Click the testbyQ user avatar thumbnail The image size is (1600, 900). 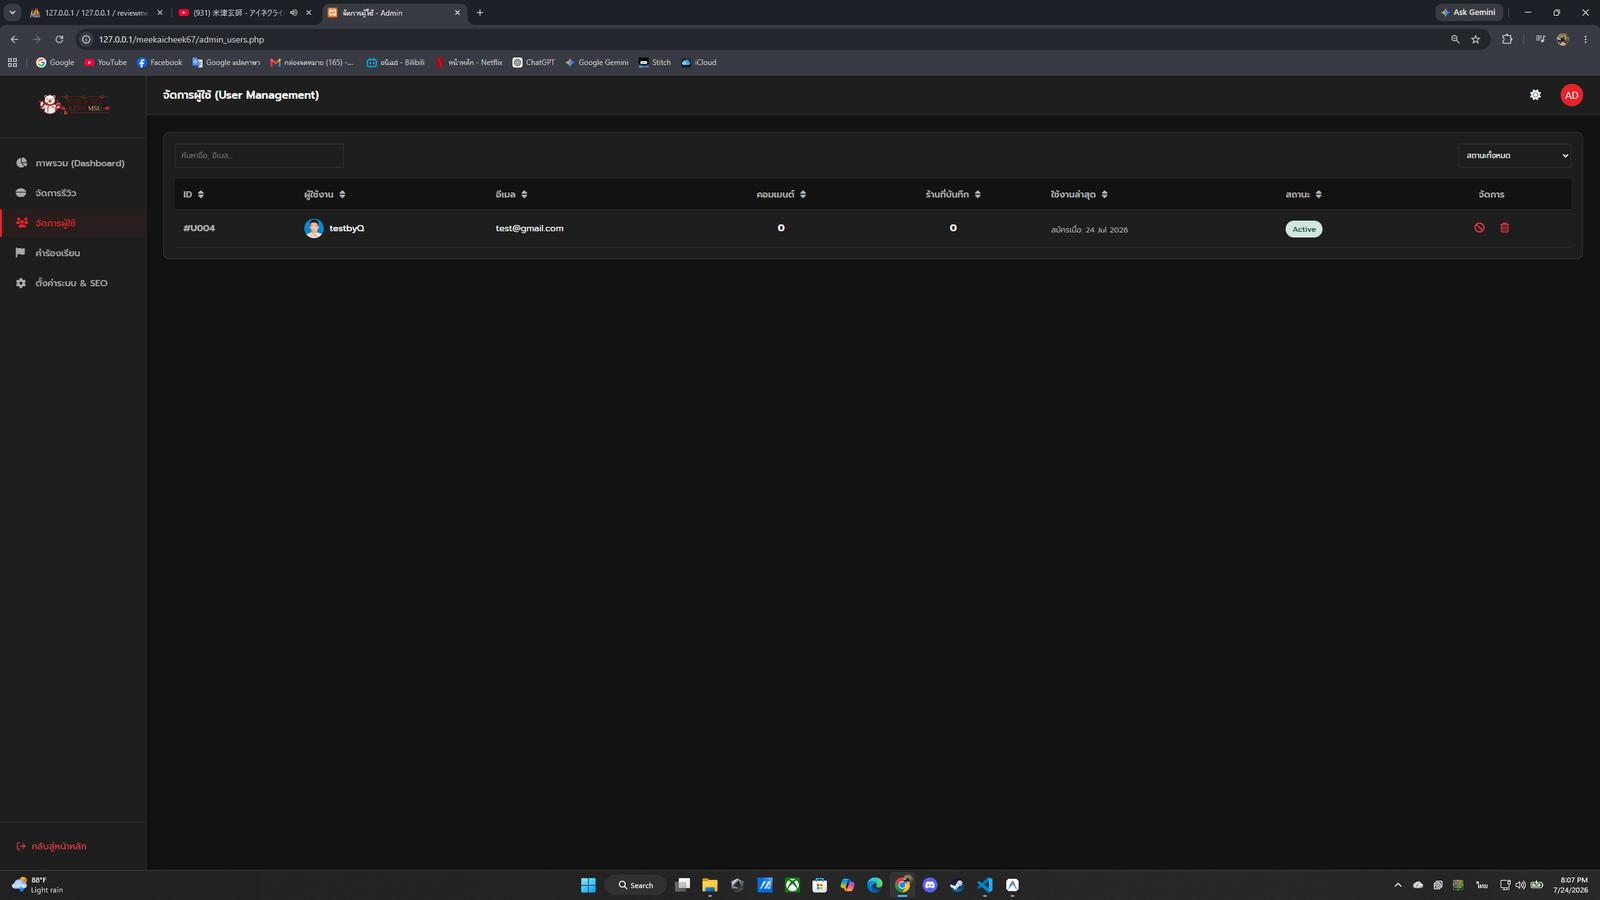point(313,228)
